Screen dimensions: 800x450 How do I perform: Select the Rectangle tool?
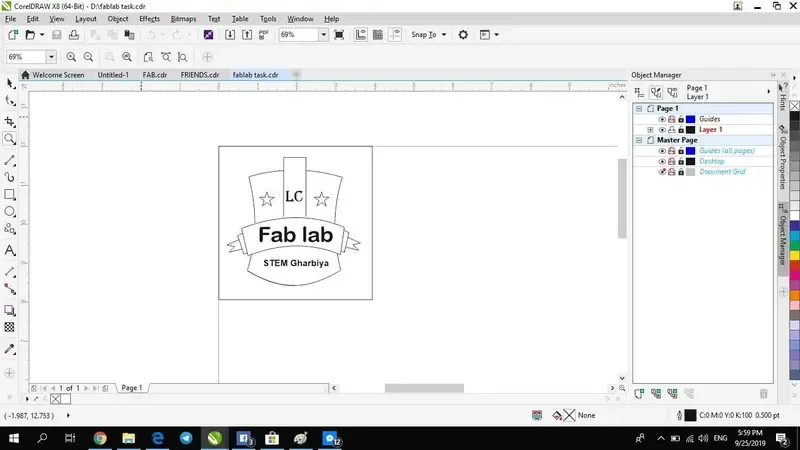[10, 194]
